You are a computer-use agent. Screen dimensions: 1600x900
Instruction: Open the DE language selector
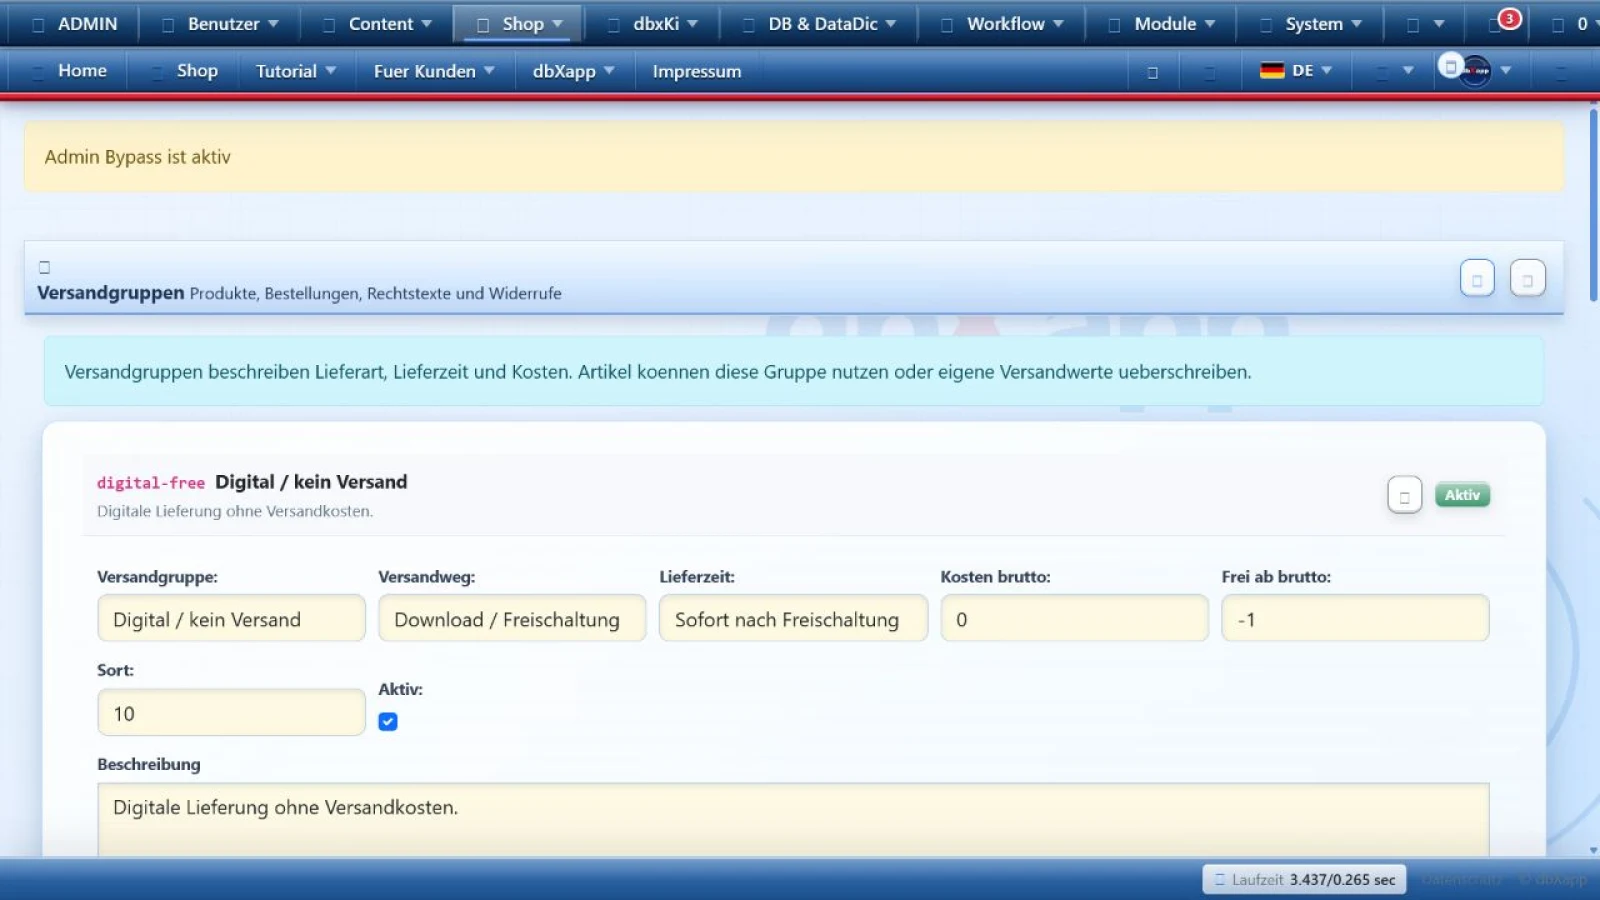1297,71
